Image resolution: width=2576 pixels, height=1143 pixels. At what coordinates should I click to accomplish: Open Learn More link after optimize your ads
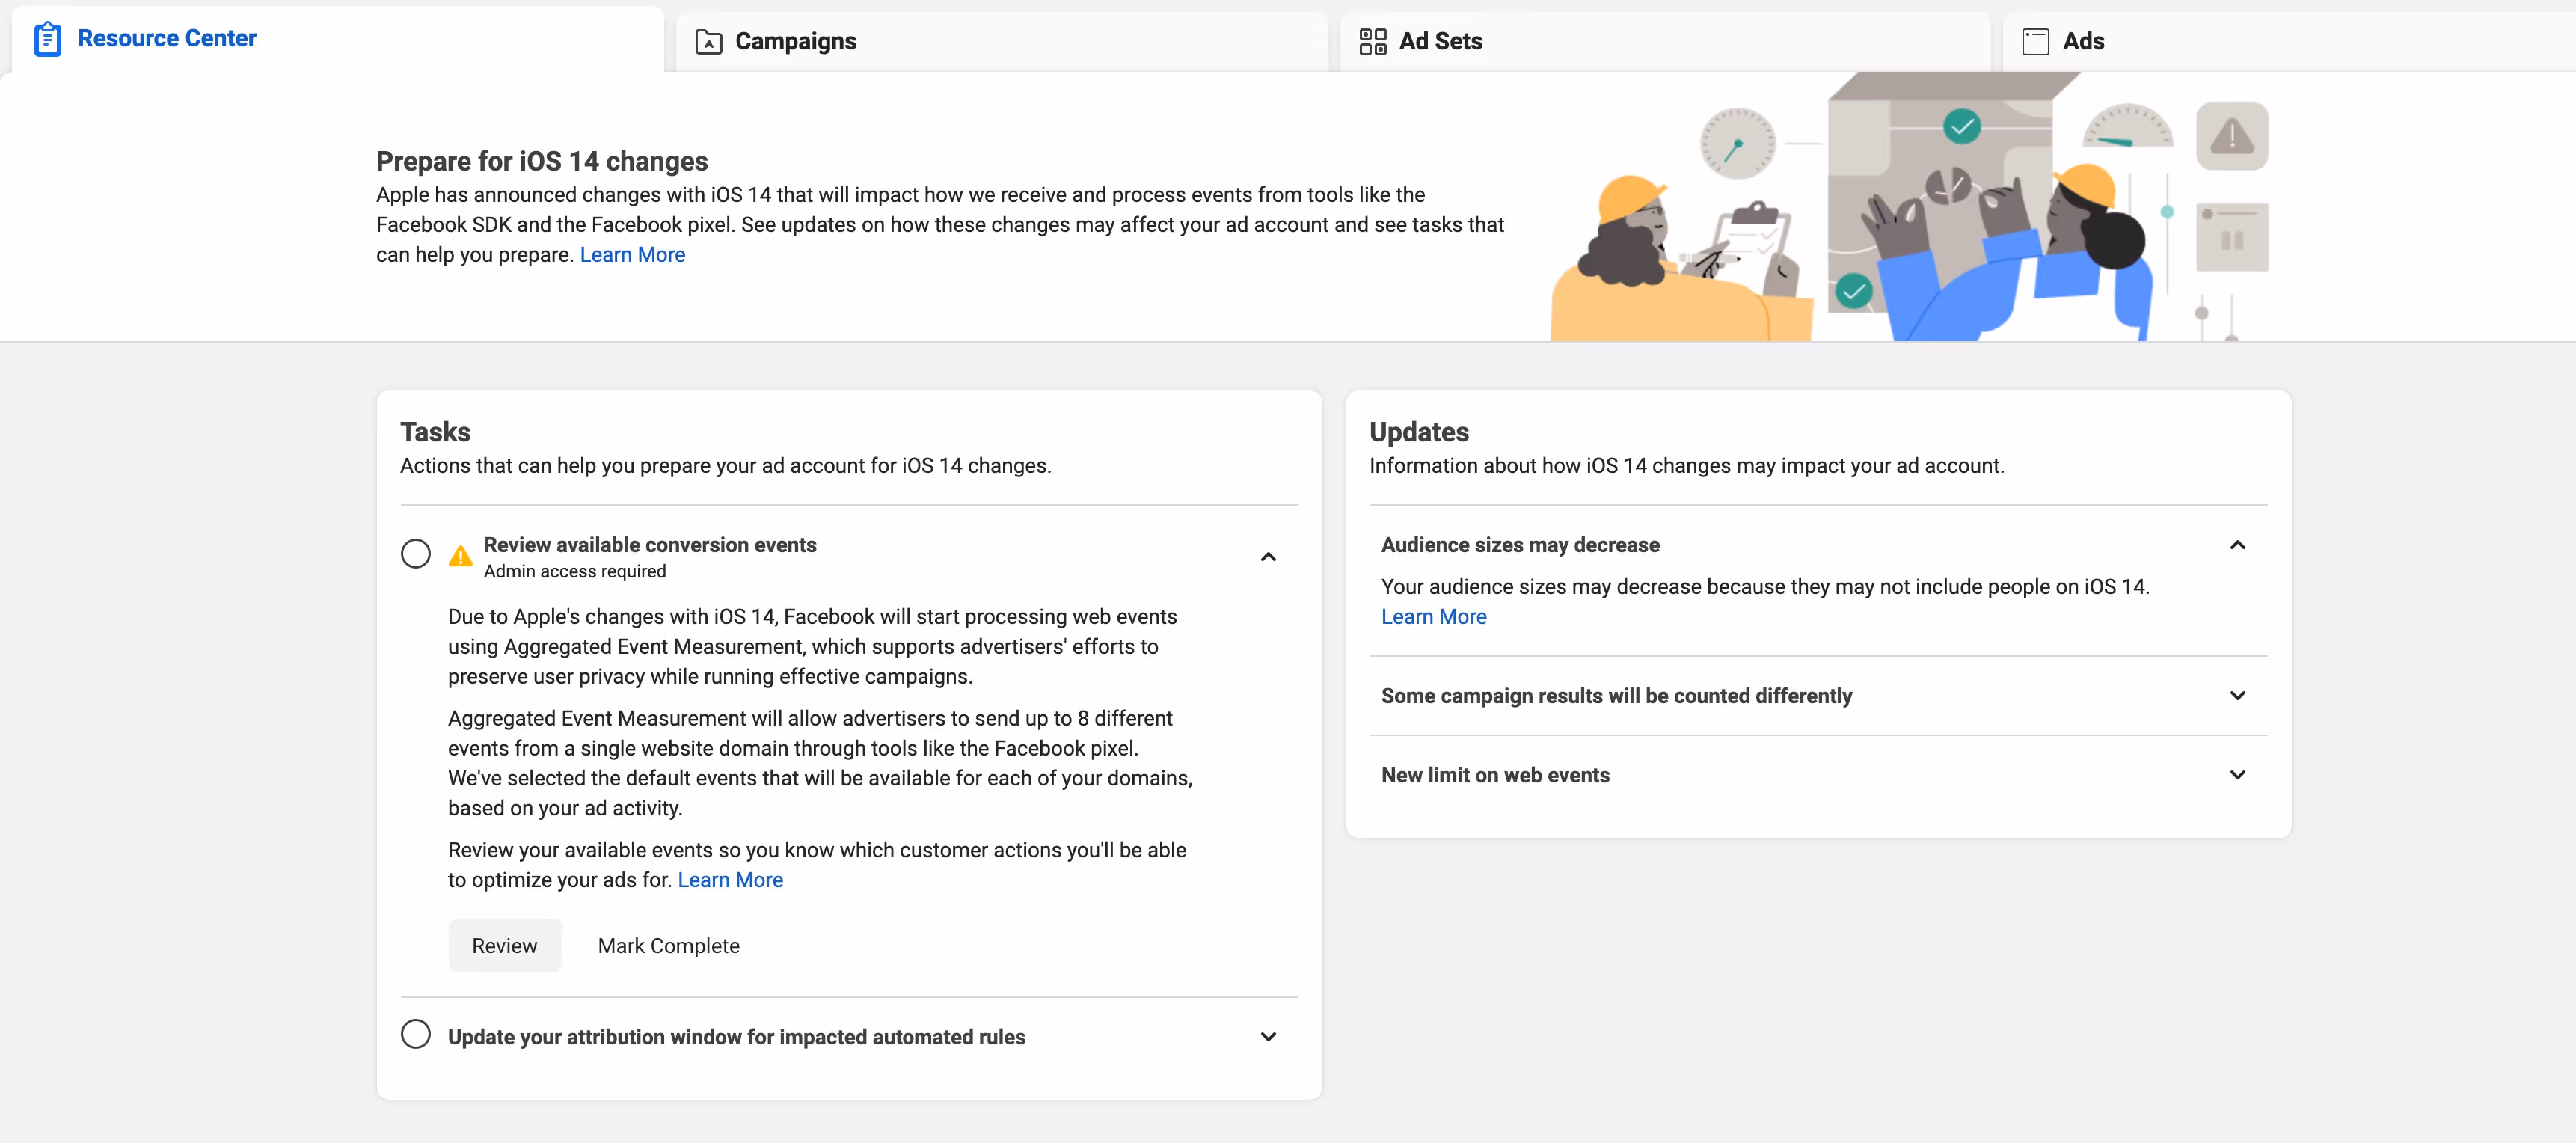click(x=731, y=880)
